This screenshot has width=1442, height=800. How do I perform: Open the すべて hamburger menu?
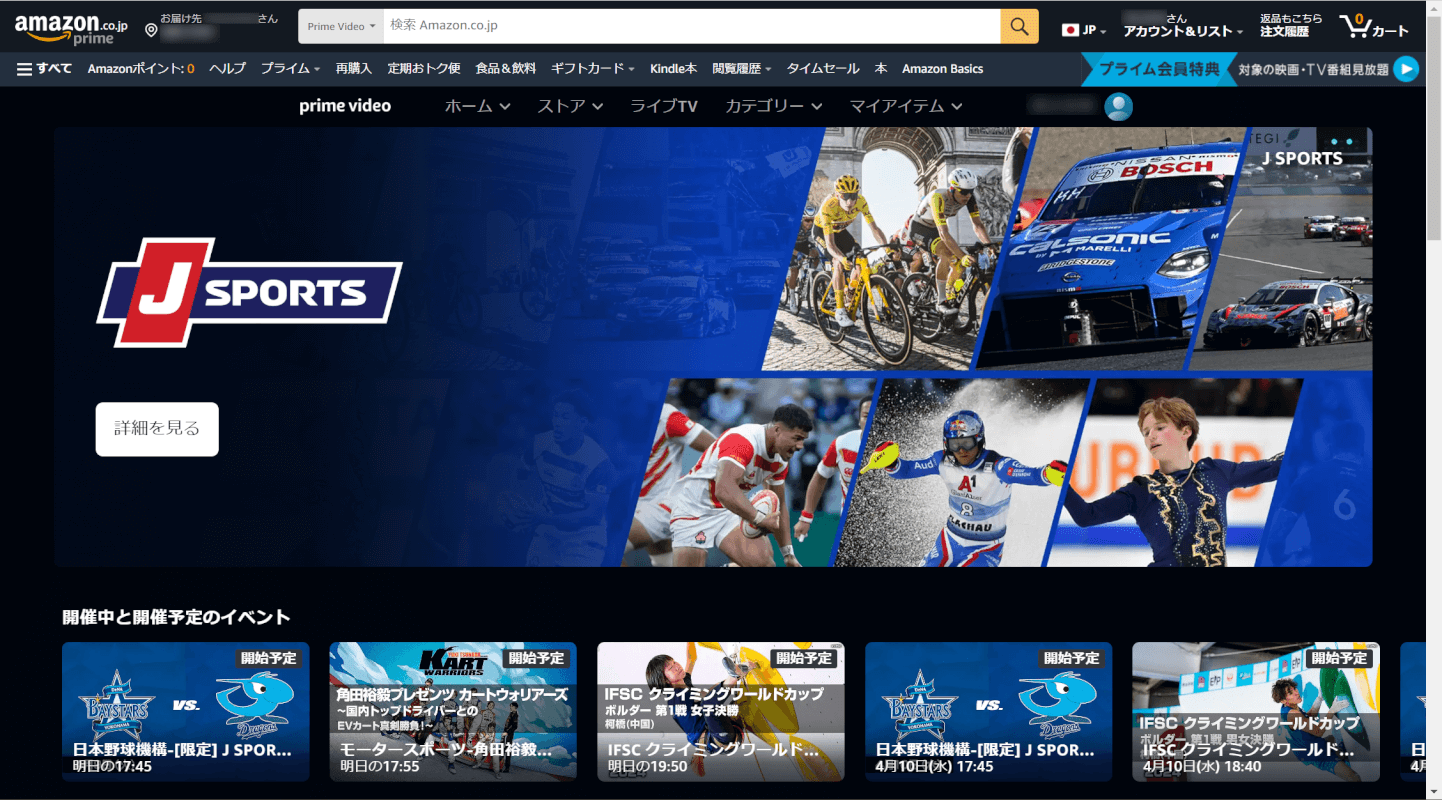44,69
